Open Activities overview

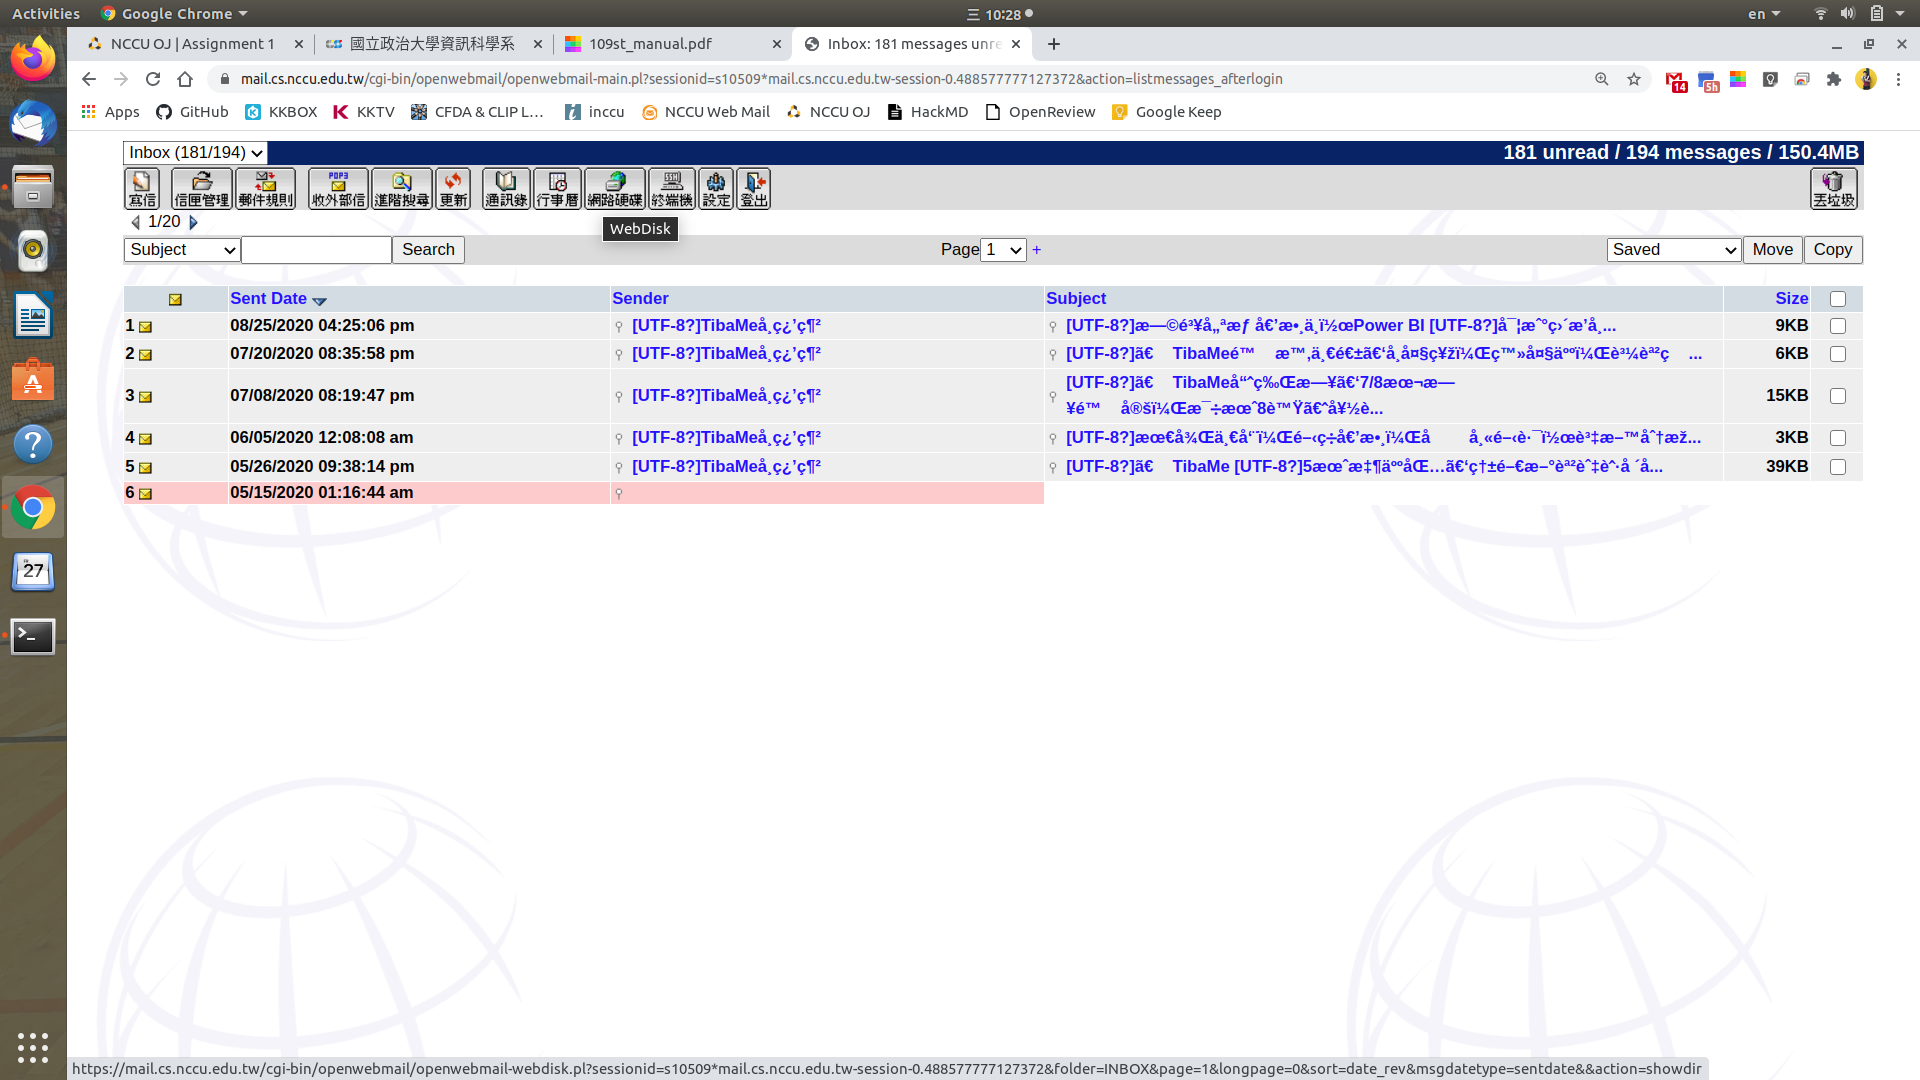click(46, 14)
